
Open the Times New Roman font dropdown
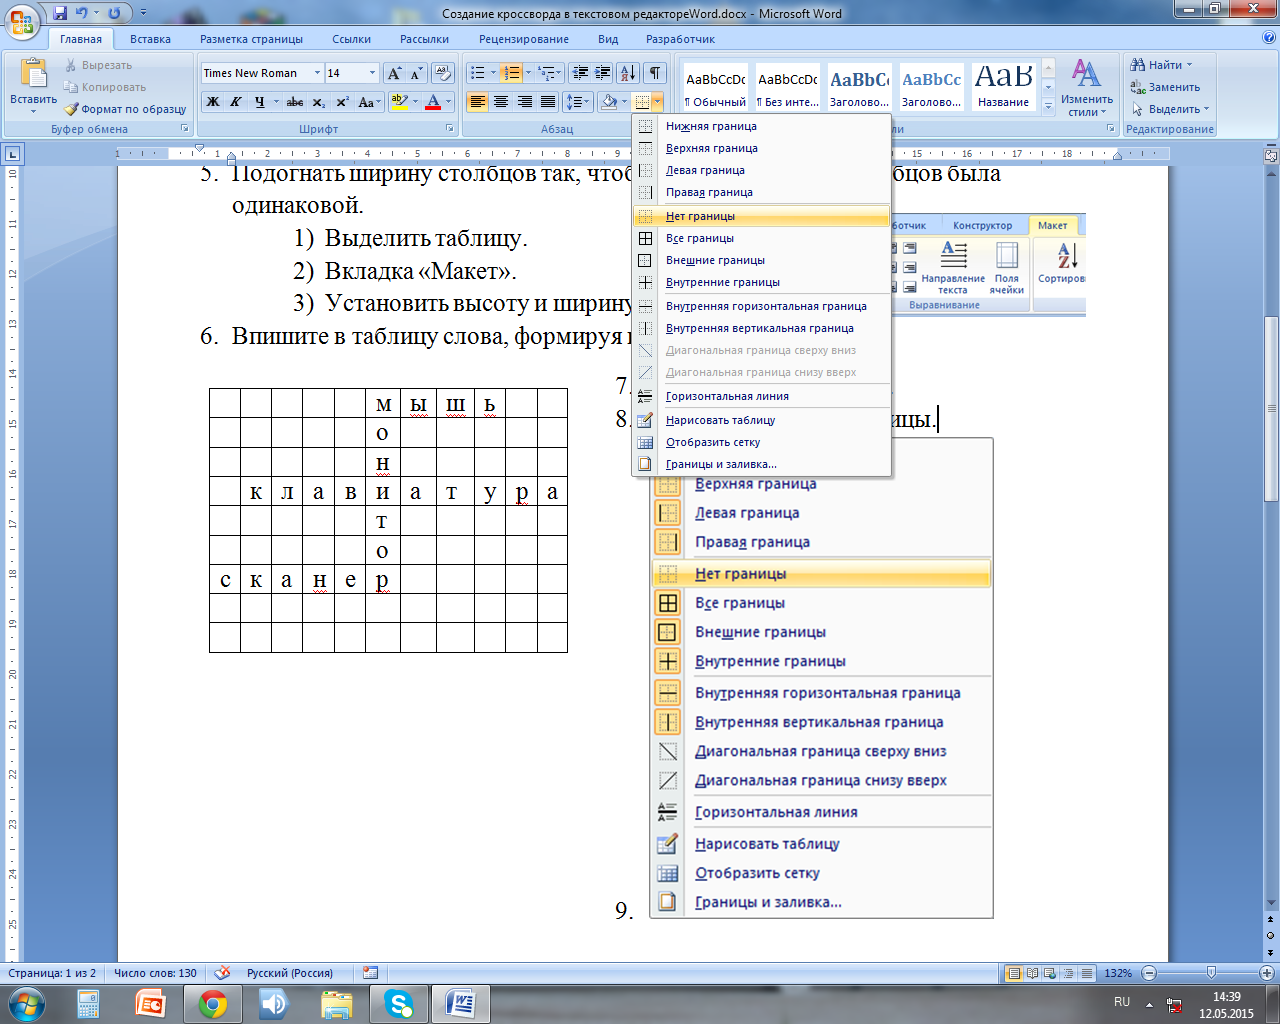pyautogui.click(x=318, y=73)
